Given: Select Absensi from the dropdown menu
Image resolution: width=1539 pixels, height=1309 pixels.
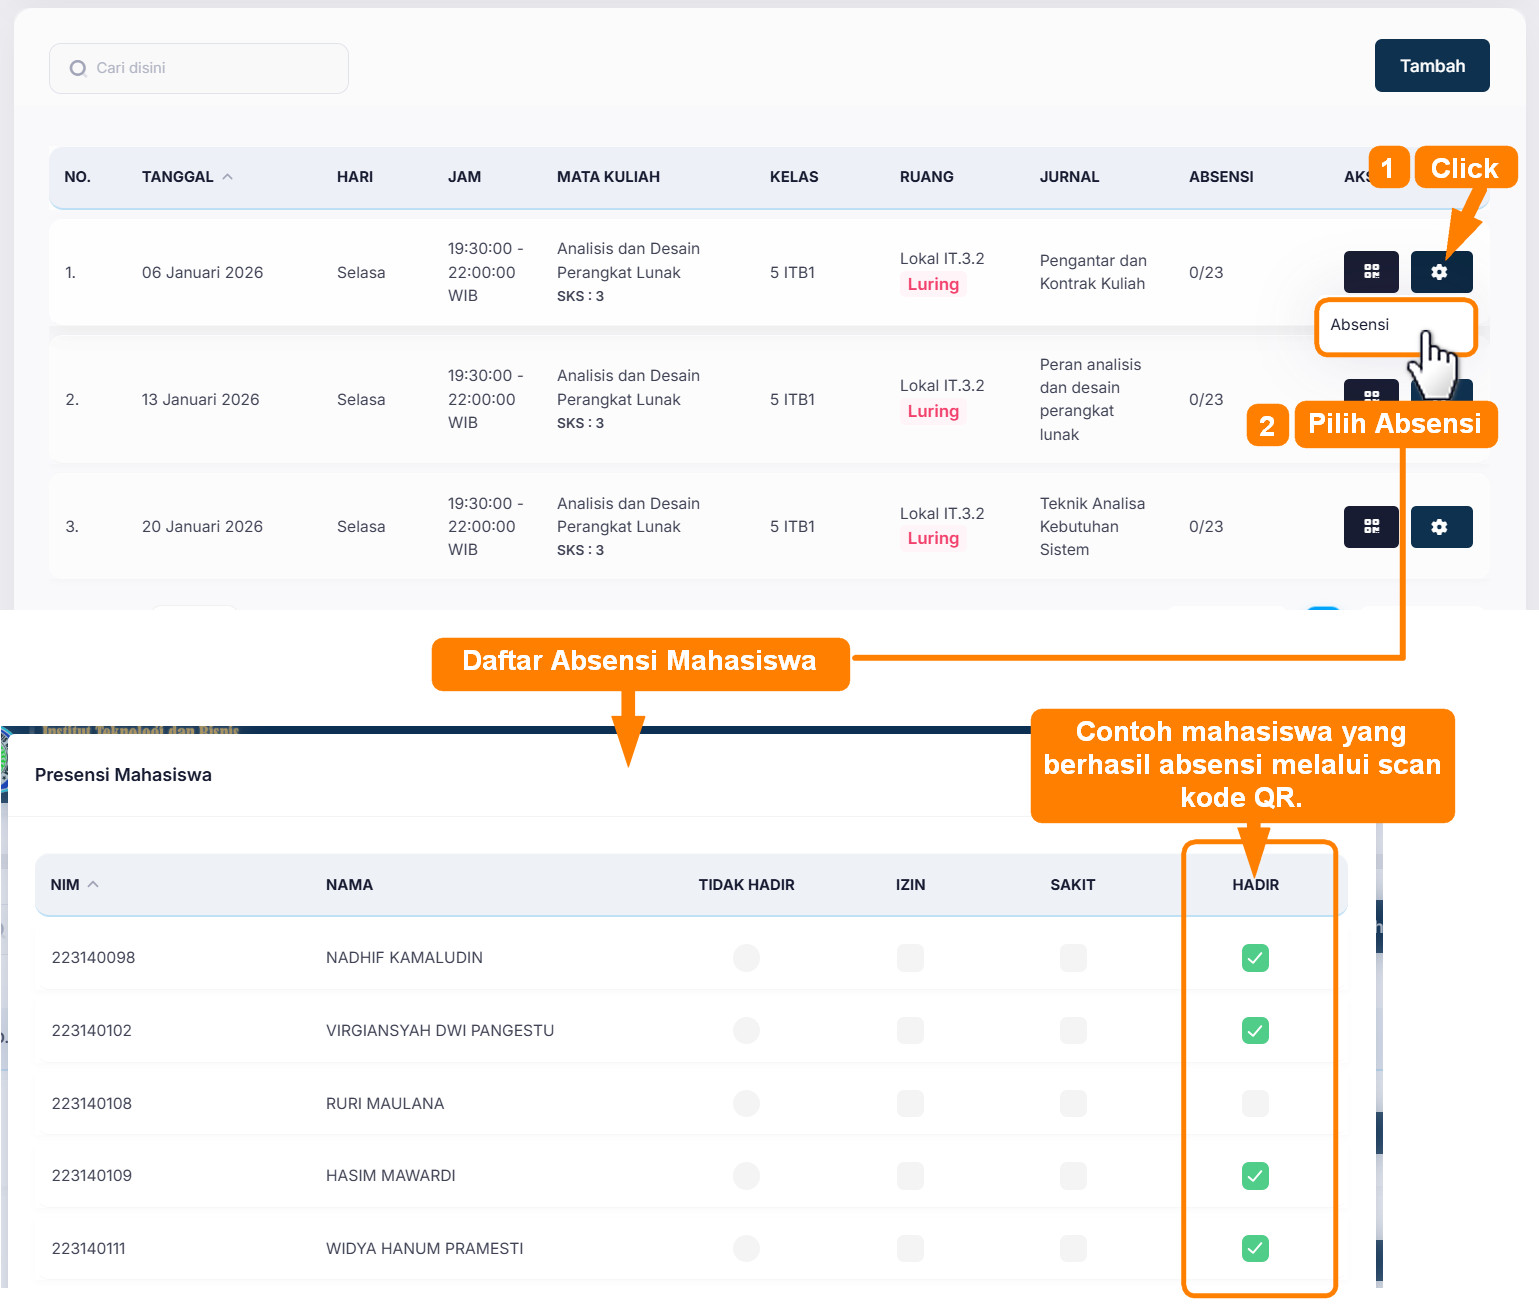Looking at the screenshot, I should [x=1360, y=325].
